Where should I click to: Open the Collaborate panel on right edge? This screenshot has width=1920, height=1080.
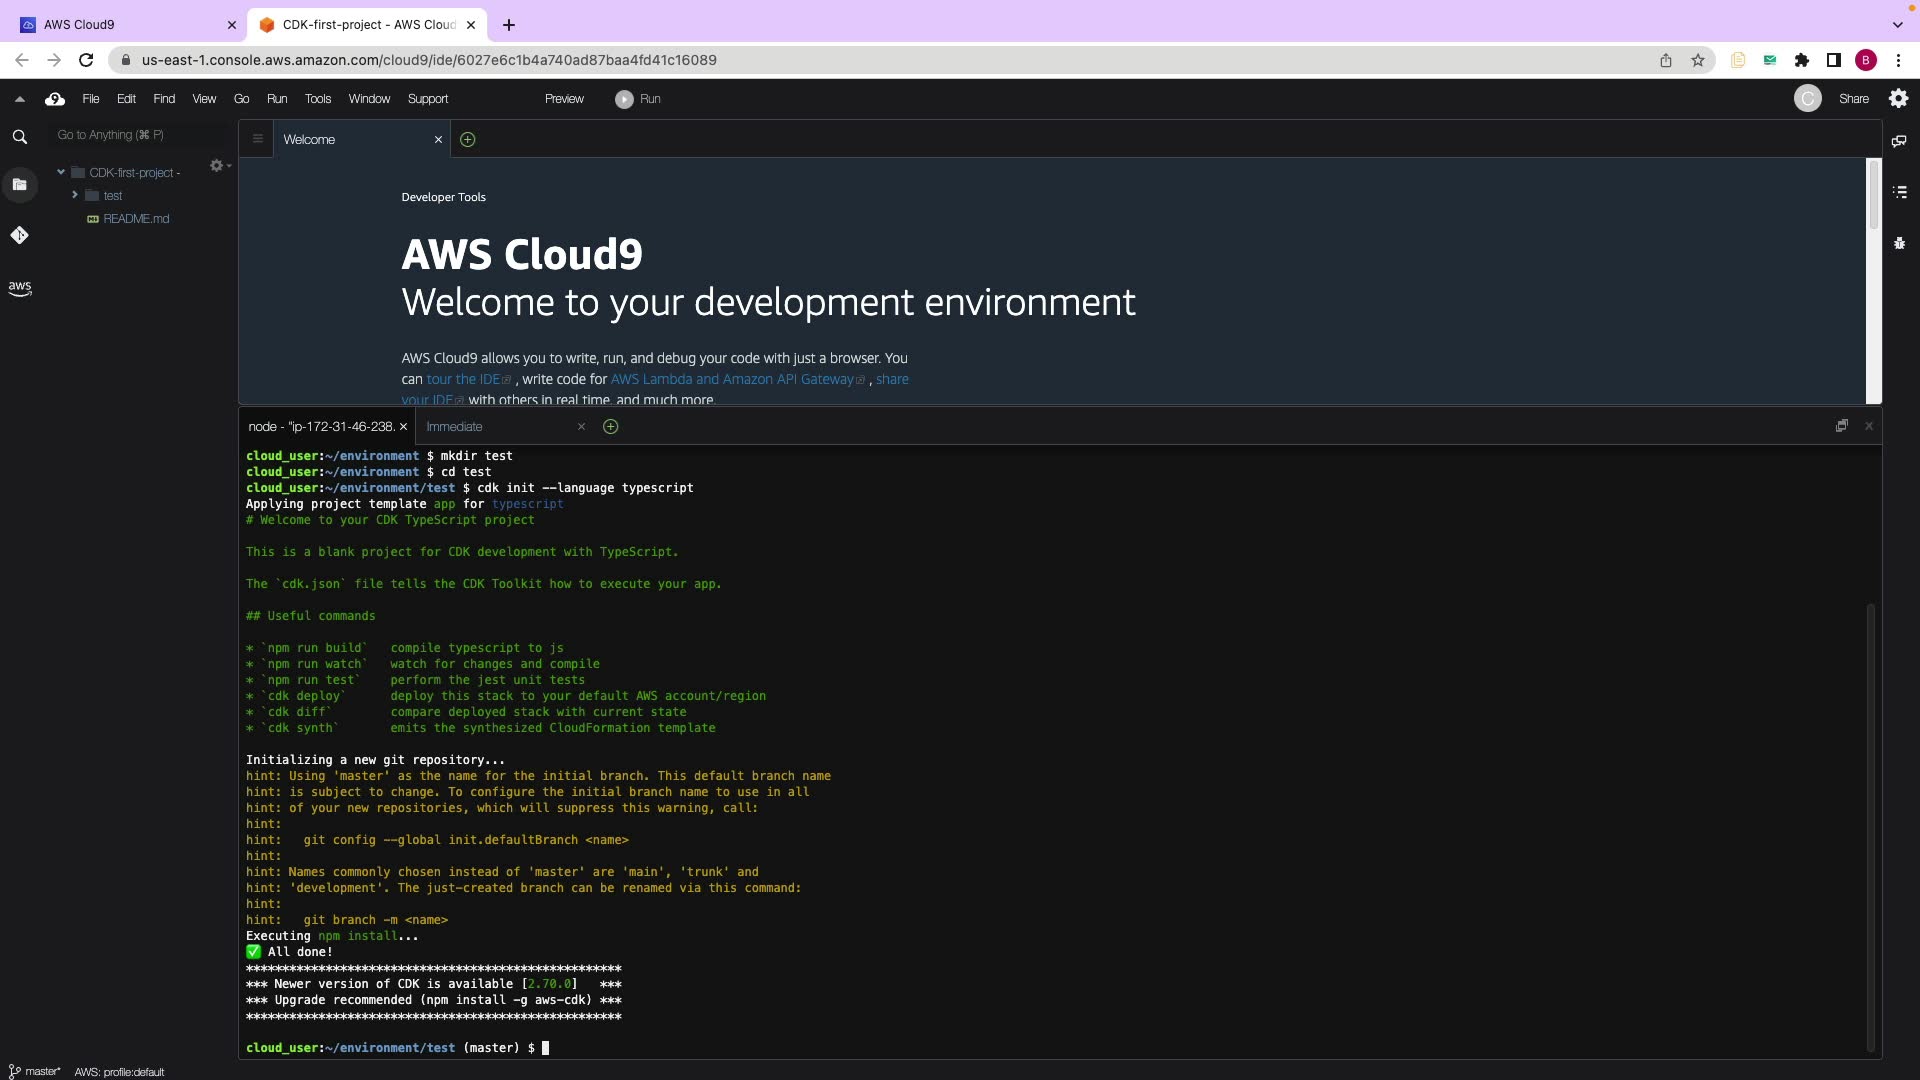point(1899,141)
